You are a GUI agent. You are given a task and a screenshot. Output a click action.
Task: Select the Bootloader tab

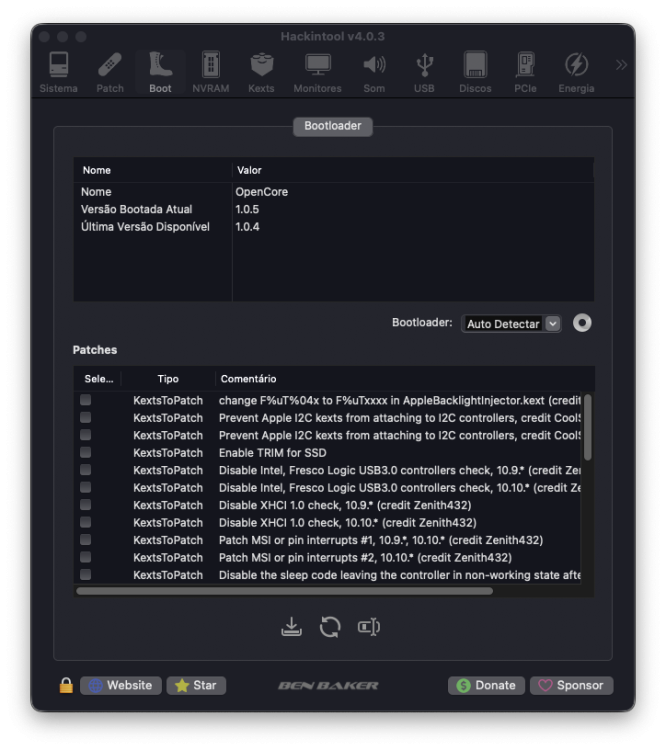point(333,126)
